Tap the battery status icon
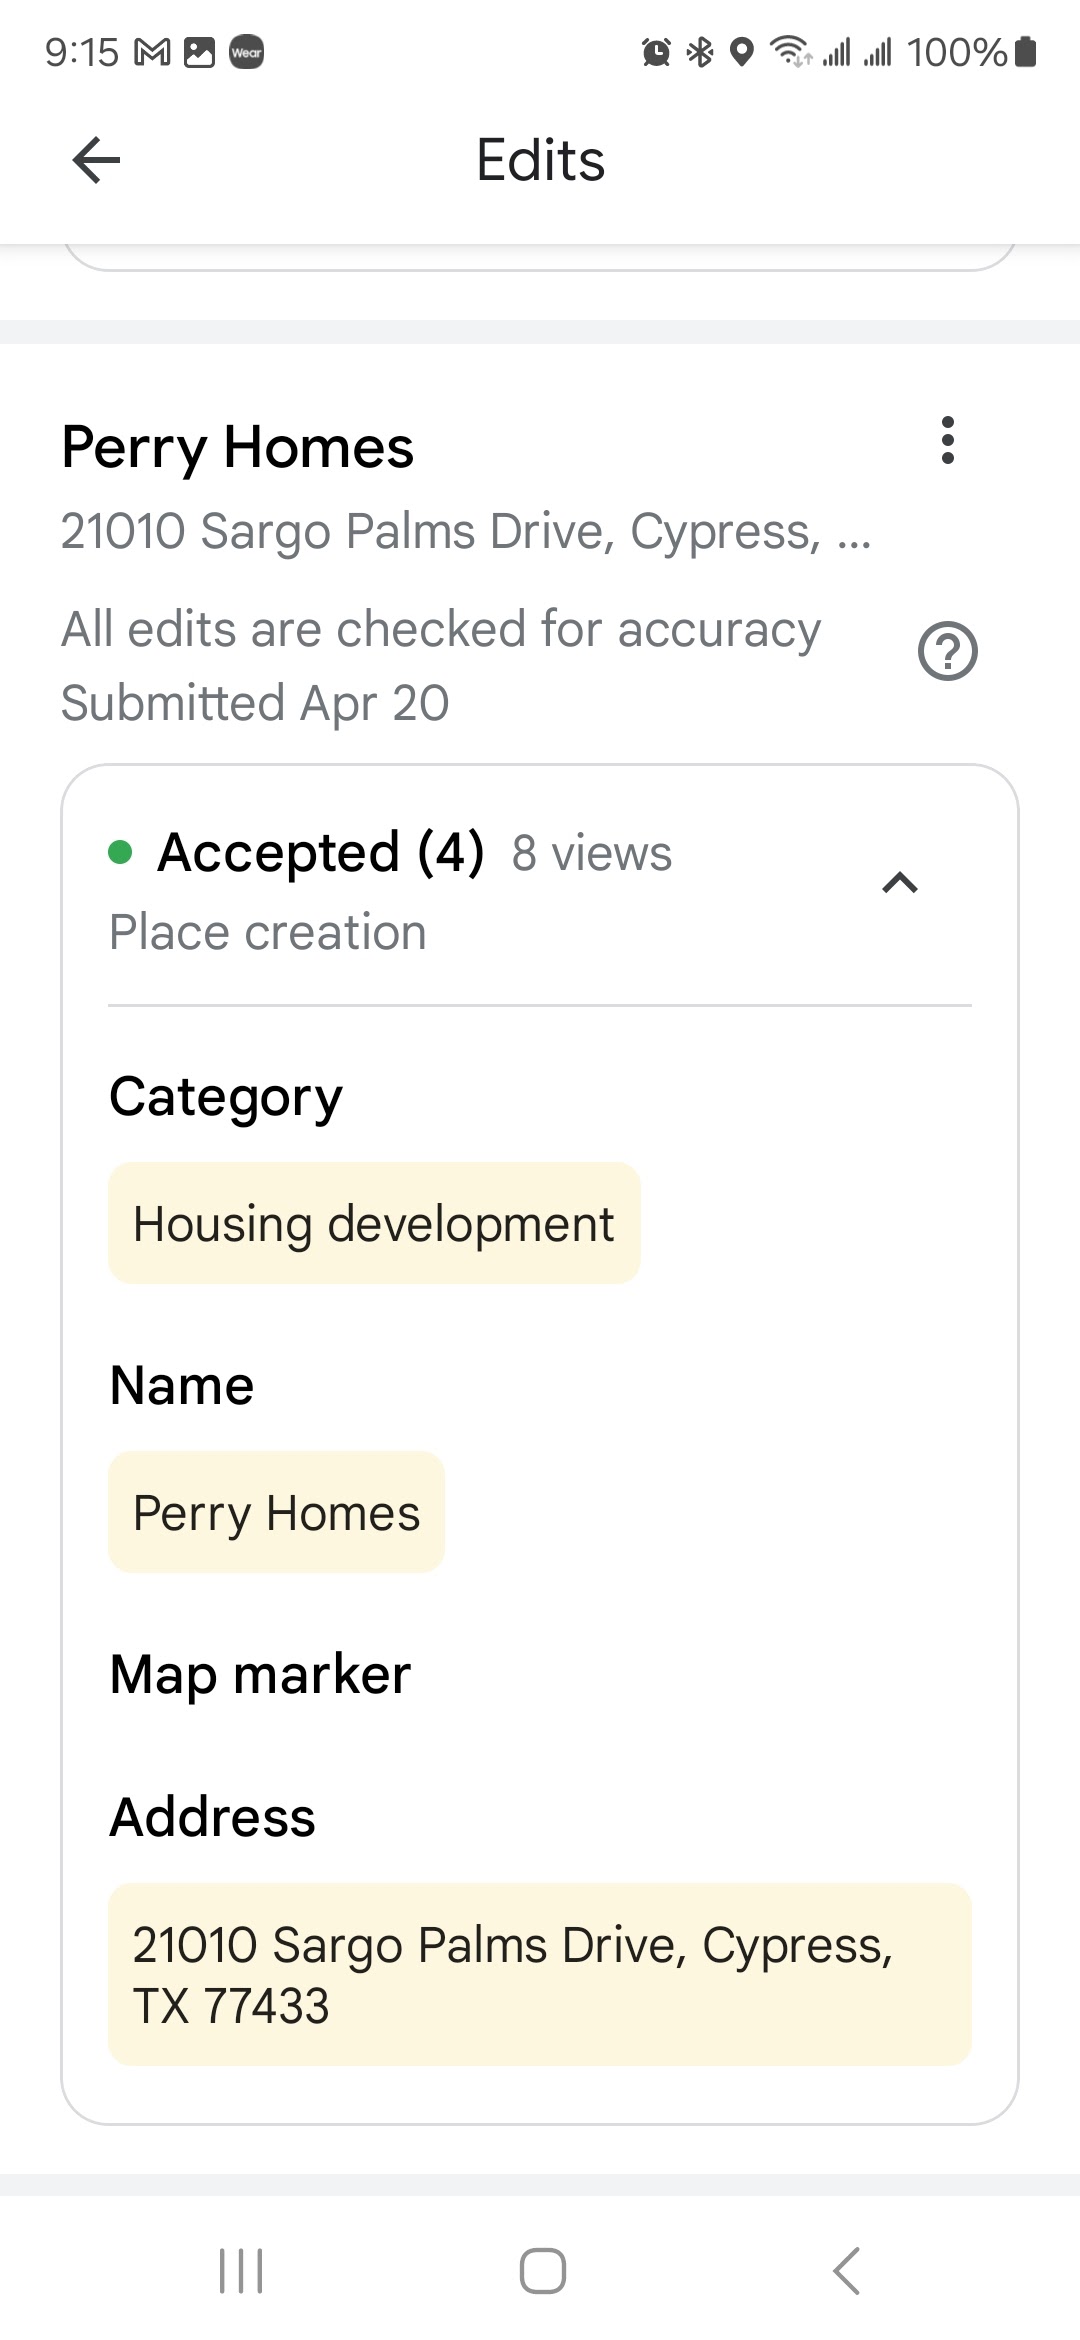This screenshot has height=2340, width=1080. [1025, 52]
